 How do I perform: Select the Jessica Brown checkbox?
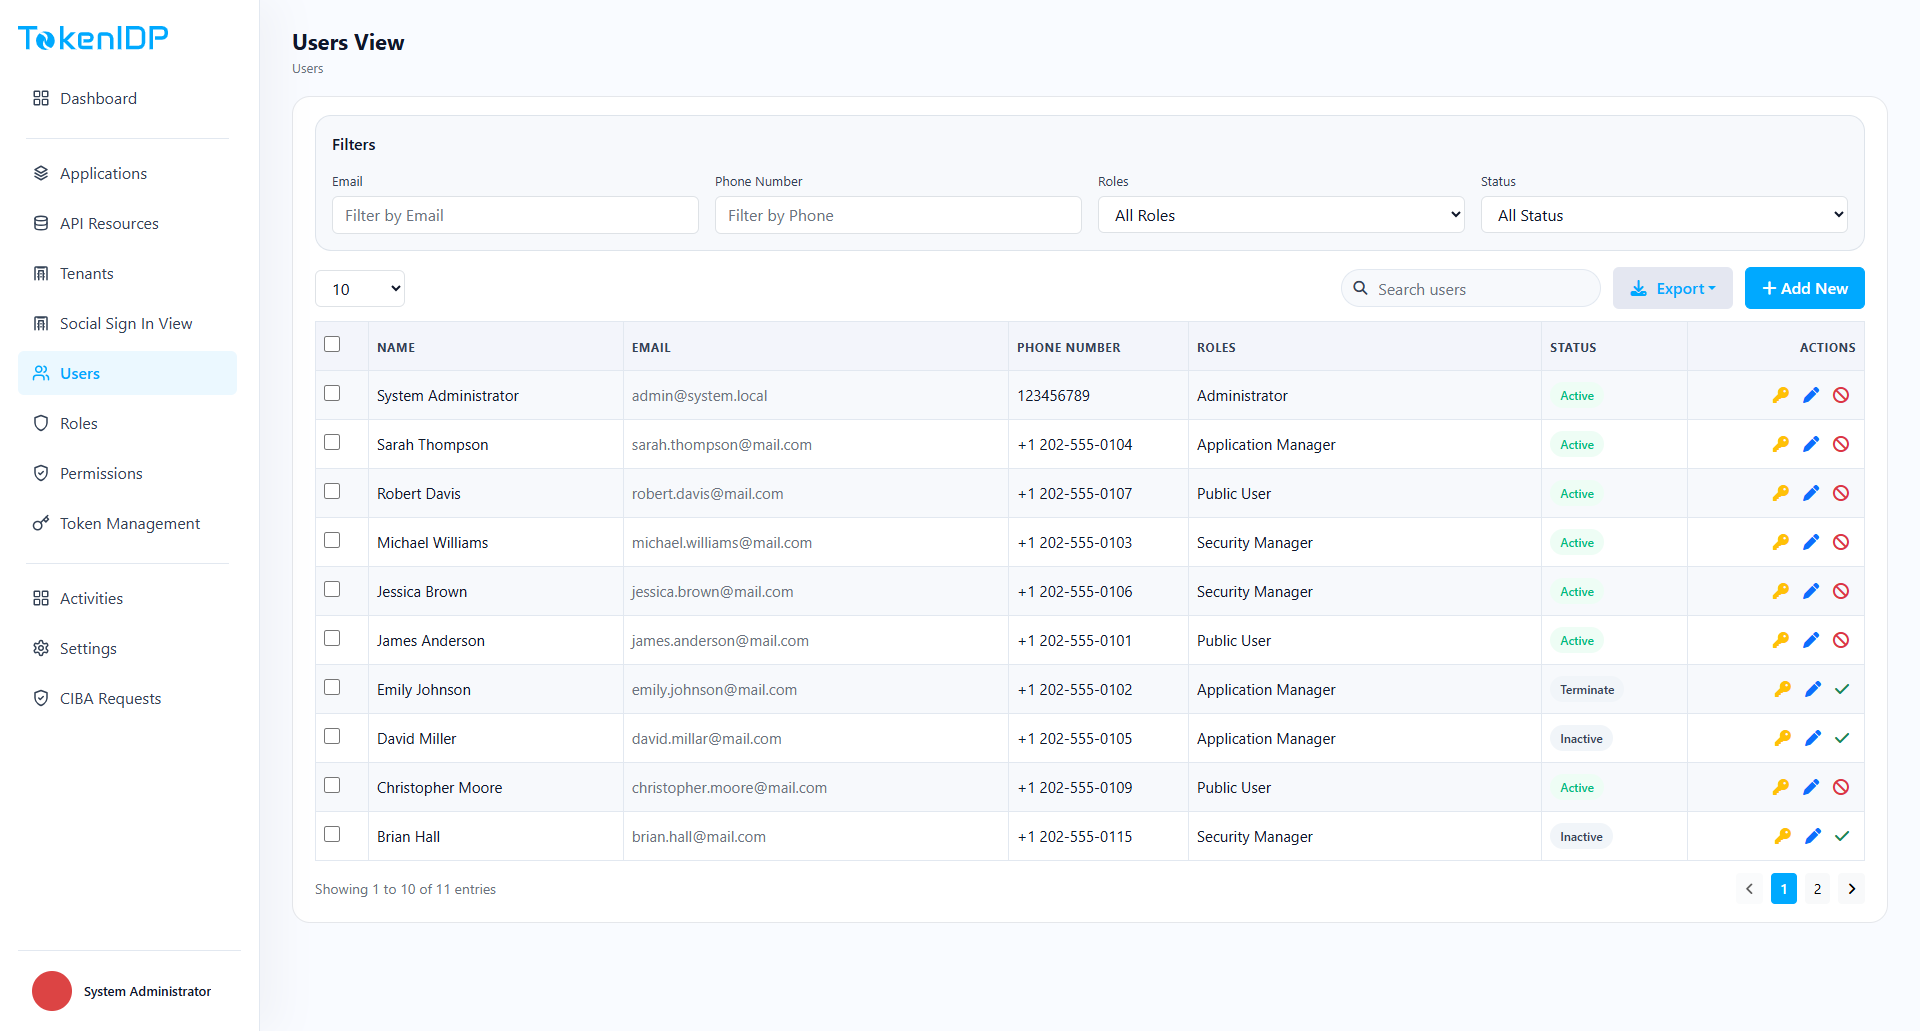click(332, 589)
